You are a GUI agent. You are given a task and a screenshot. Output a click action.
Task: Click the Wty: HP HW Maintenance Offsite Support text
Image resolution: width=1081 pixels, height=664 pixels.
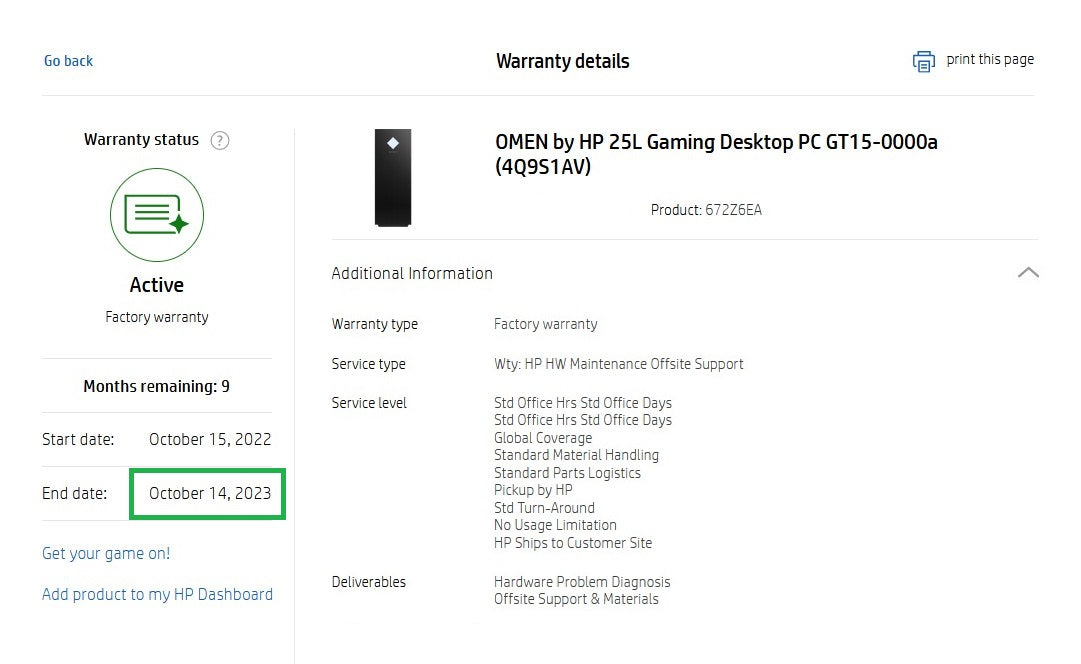pos(618,364)
